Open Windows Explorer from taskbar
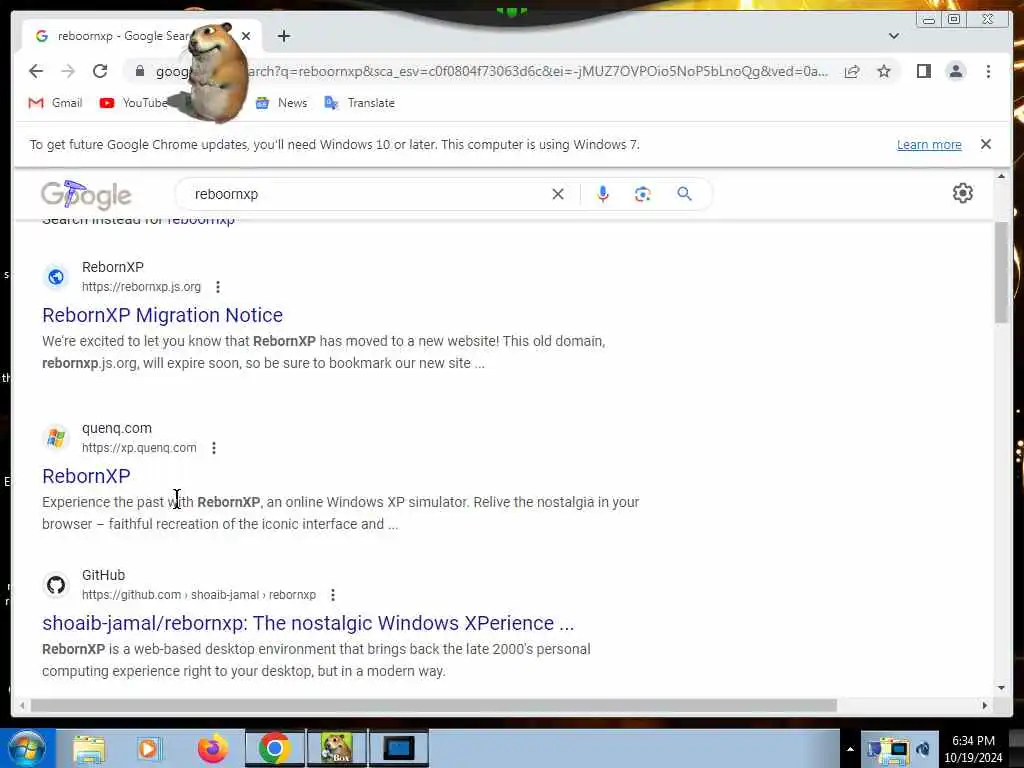Screen dimensions: 1024x768 [x=89, y=749]
